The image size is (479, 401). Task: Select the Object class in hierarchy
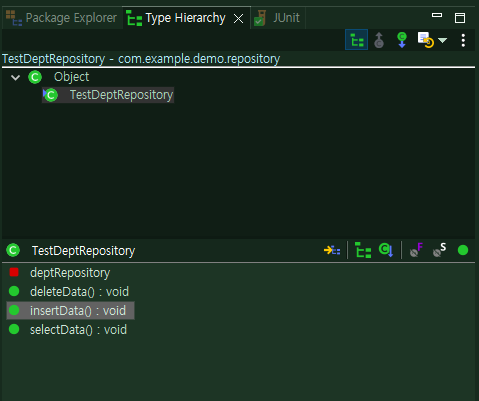pyautogui.click(x=71, y=77)
